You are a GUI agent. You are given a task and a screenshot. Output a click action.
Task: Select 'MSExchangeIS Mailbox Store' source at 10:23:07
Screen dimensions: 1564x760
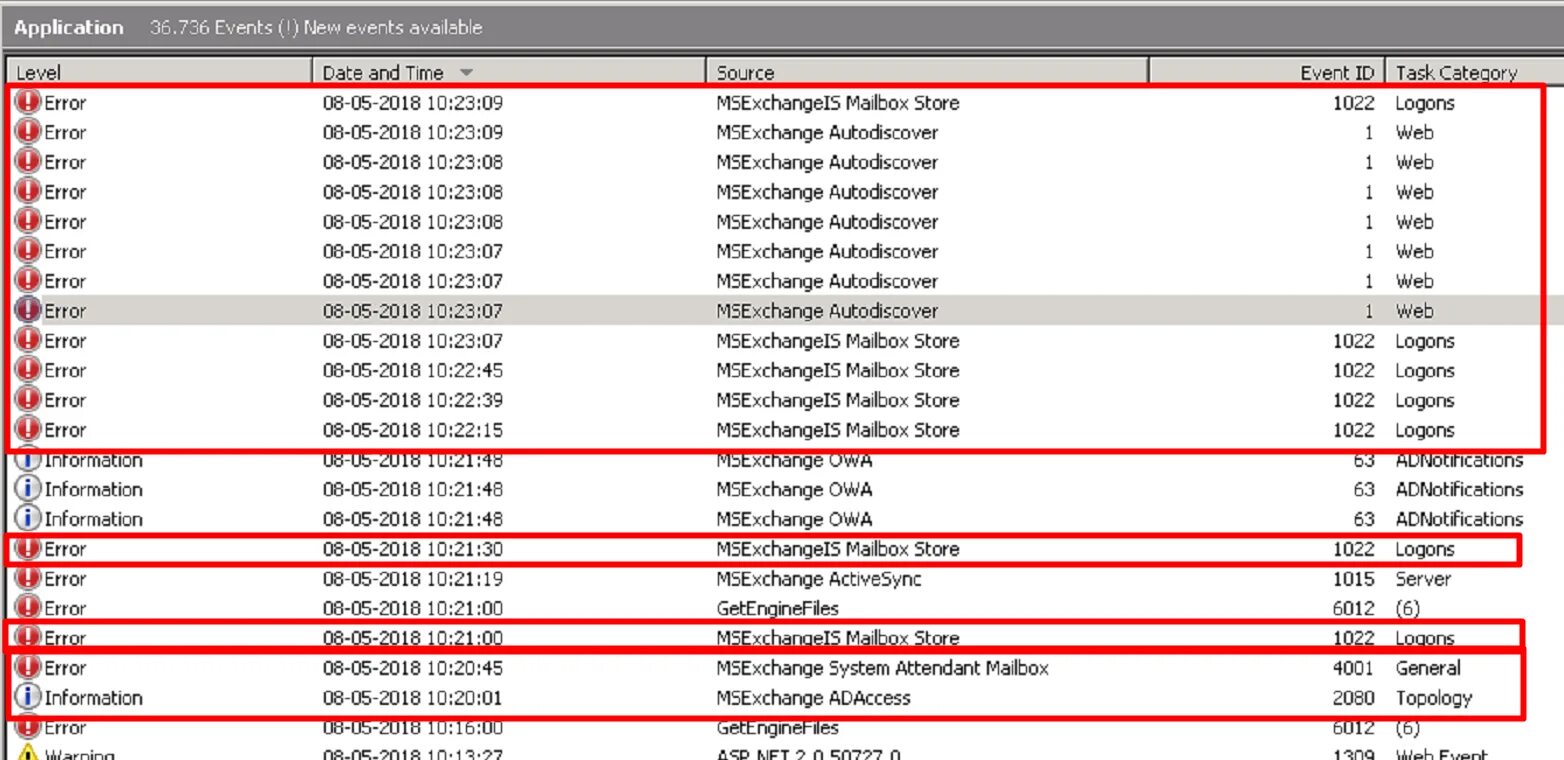838,341
